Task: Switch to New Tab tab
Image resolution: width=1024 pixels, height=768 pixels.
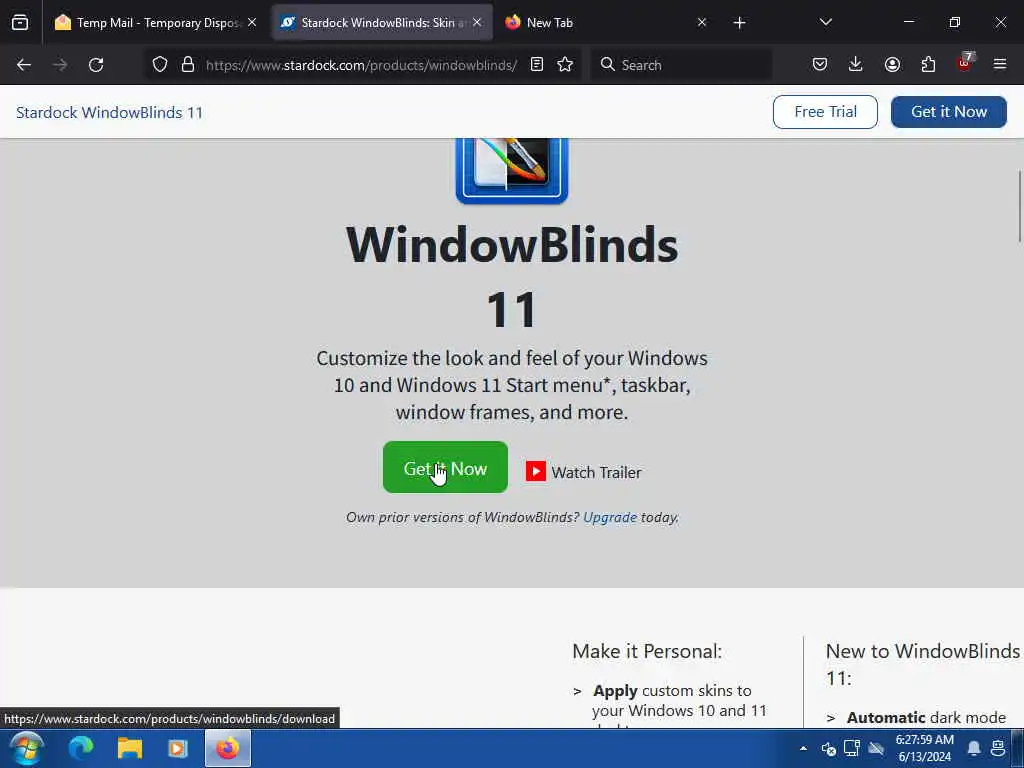Action: 604,23
